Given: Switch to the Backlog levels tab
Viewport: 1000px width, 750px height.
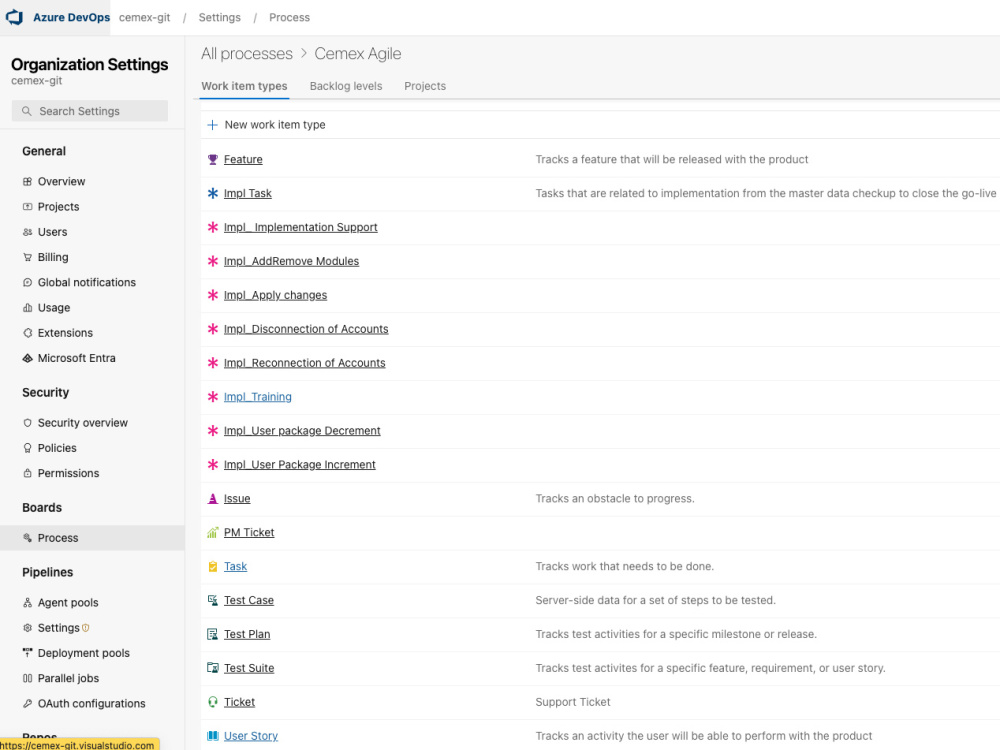Looking at the screenshot, I should click(x=346, y=86).
